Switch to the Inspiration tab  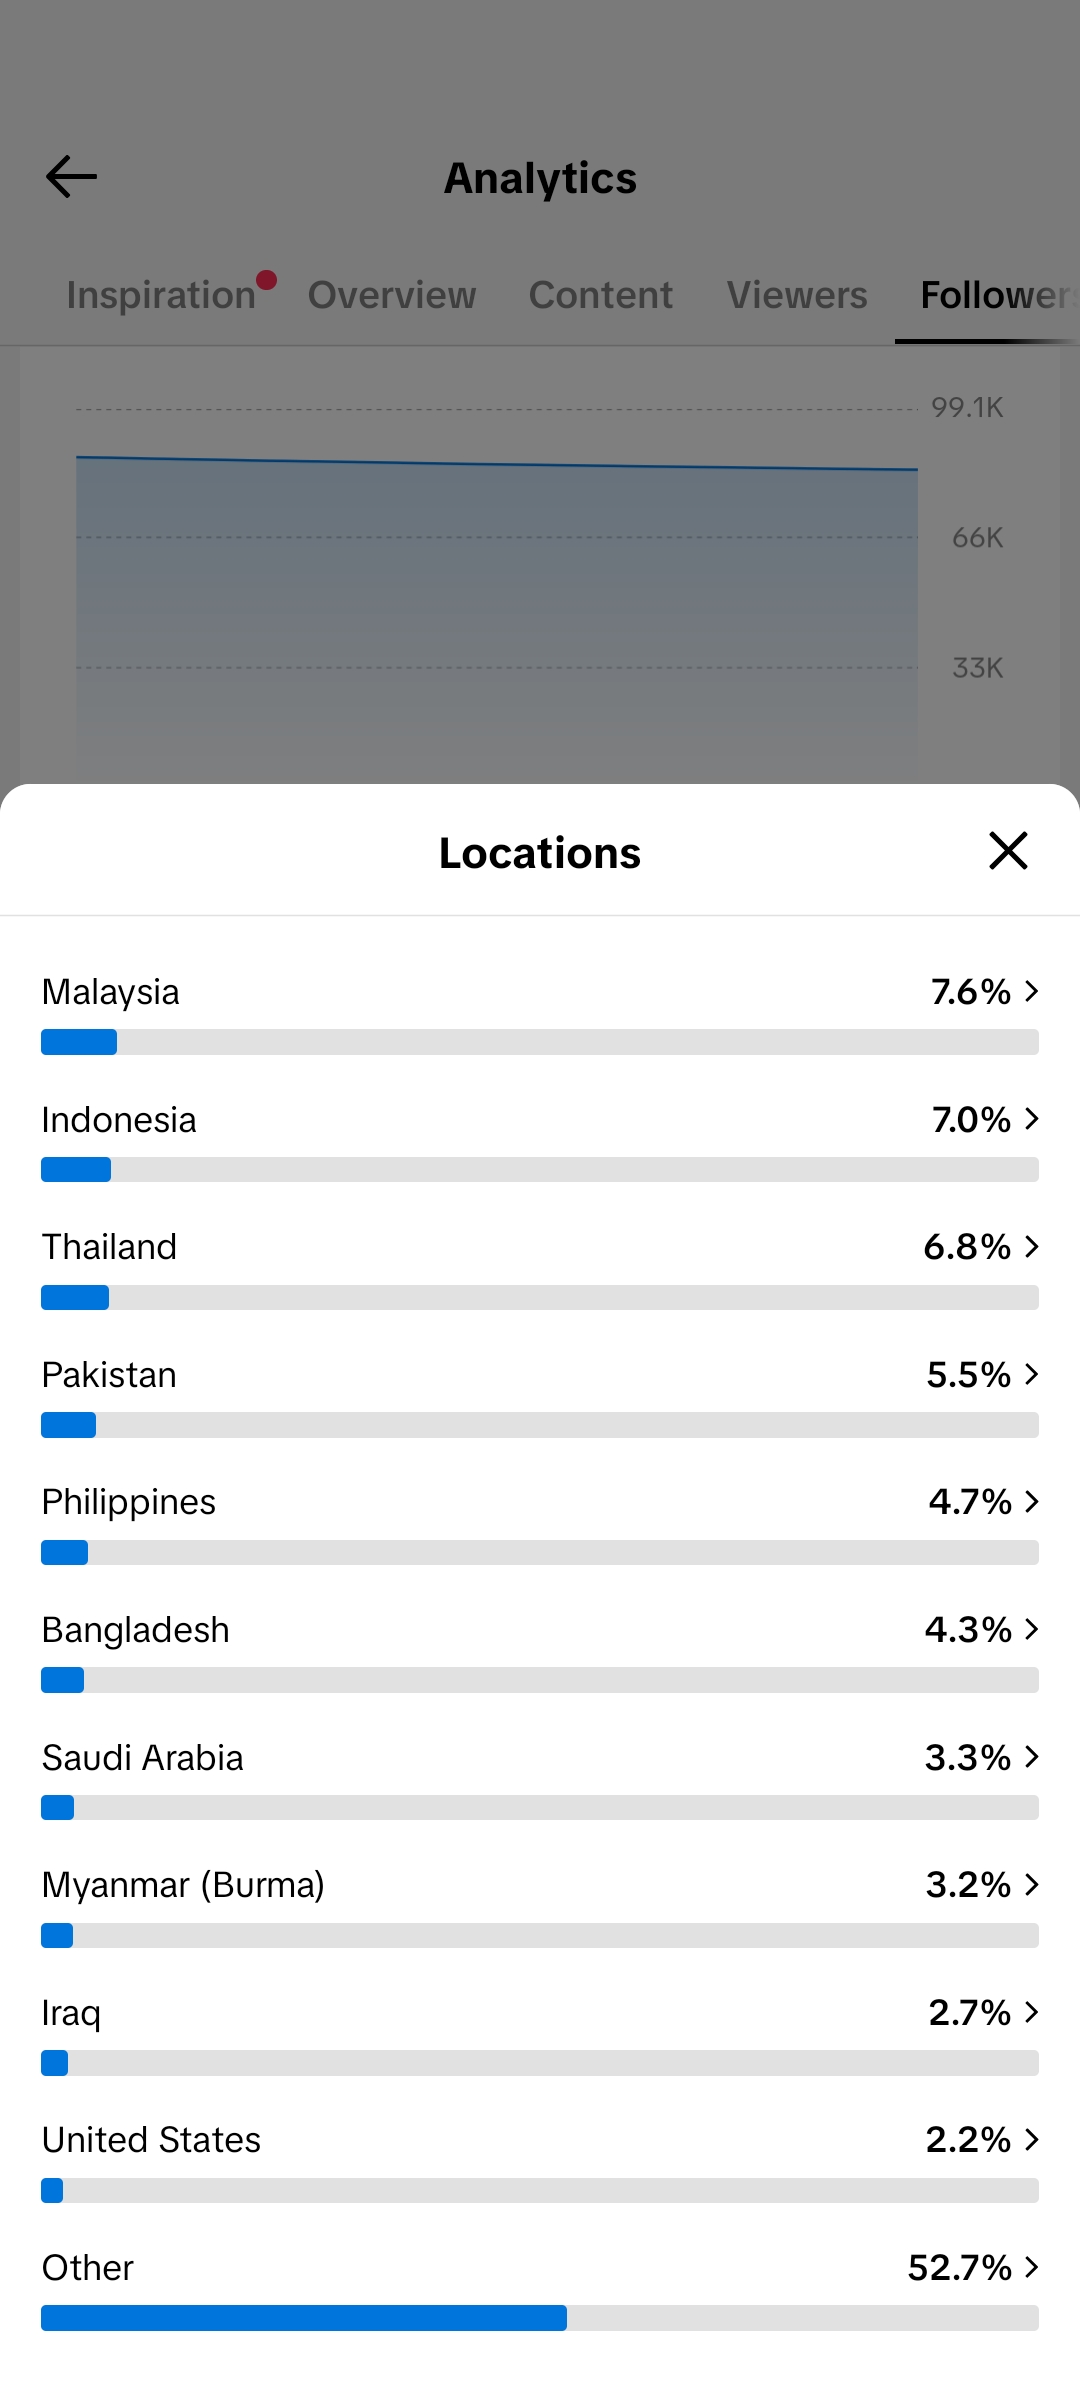click(x=161, y=295)
